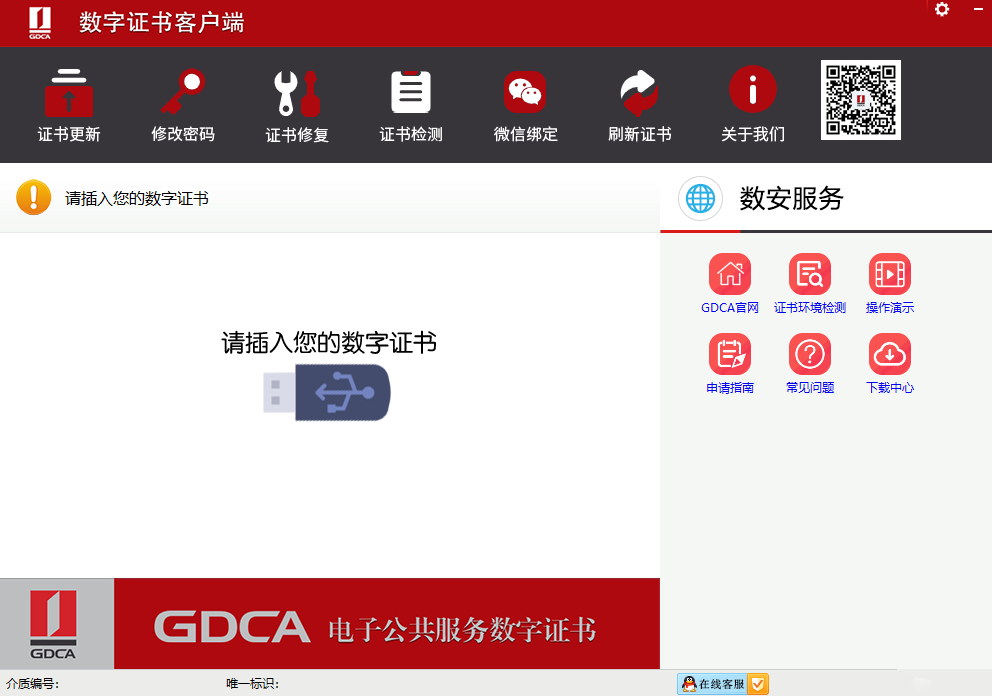992x696 pixels.
Task: Open settings gear in title bar
Action: pos(942,9)
